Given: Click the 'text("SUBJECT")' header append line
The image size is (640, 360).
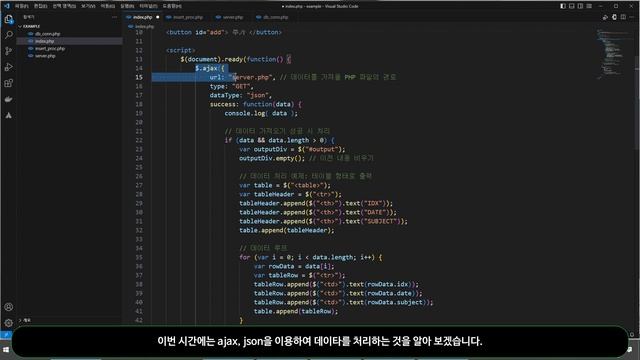Looking at the screenshot, I should coord(323,221).
